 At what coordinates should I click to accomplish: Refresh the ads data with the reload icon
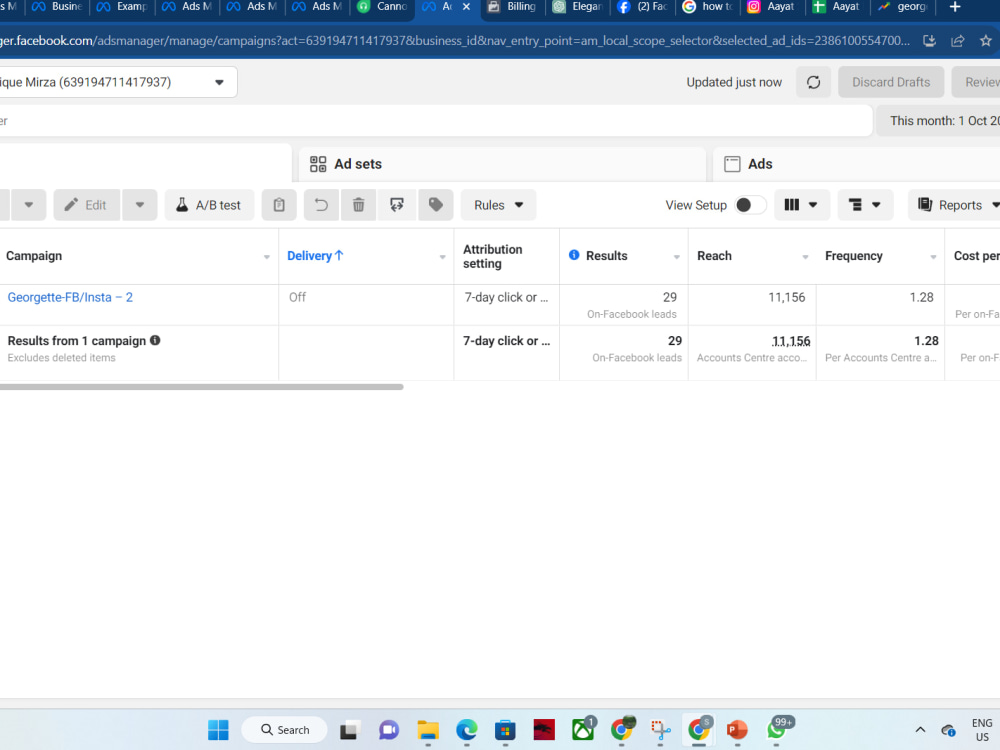813,82
